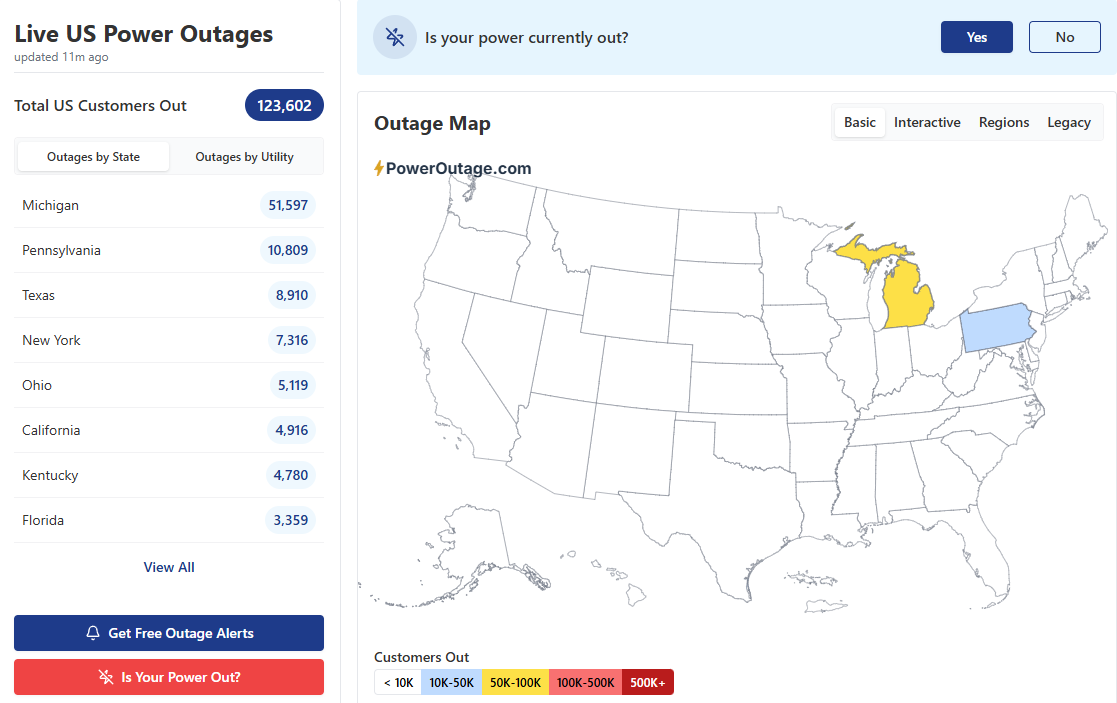1117x703 pixels.
Task: Click the unplugged icon on red button
Action: 106,677
